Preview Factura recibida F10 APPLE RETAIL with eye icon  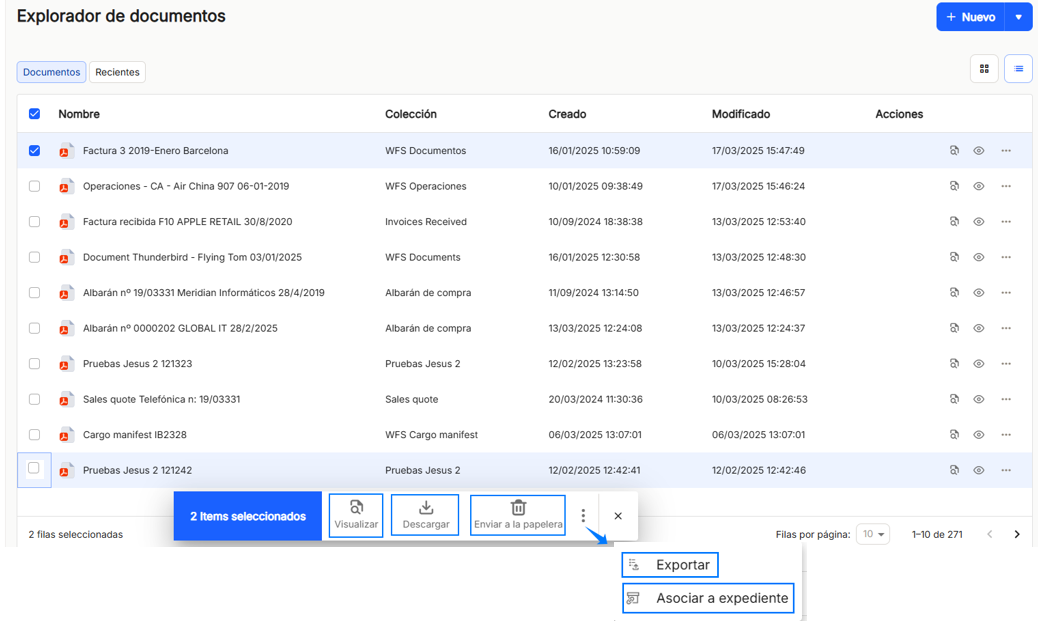(978, 221)
